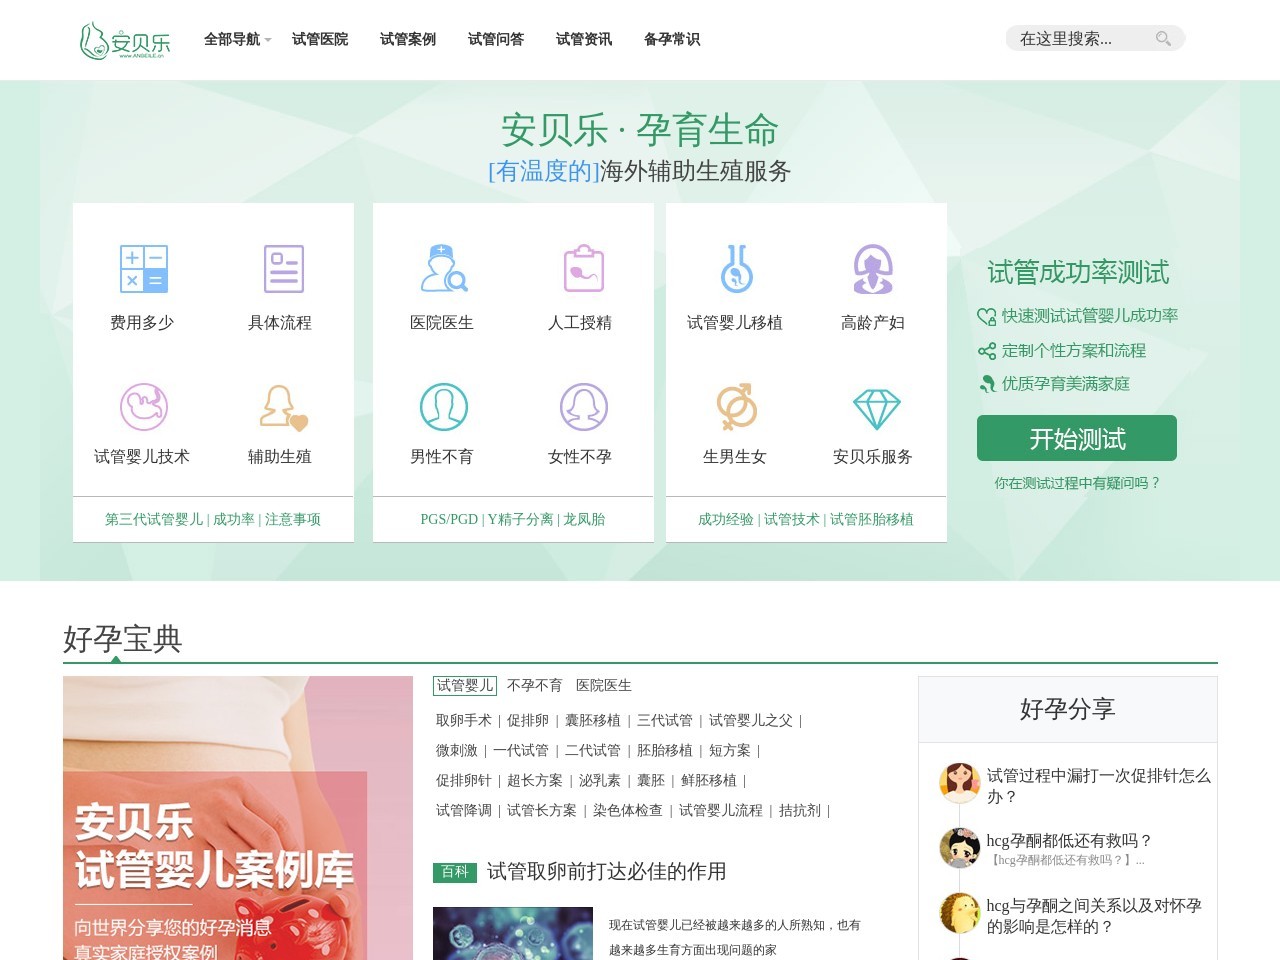Open the Y精子分离 link
Image resolution: width=1280 pixels, height=960 pixels.
520,519
